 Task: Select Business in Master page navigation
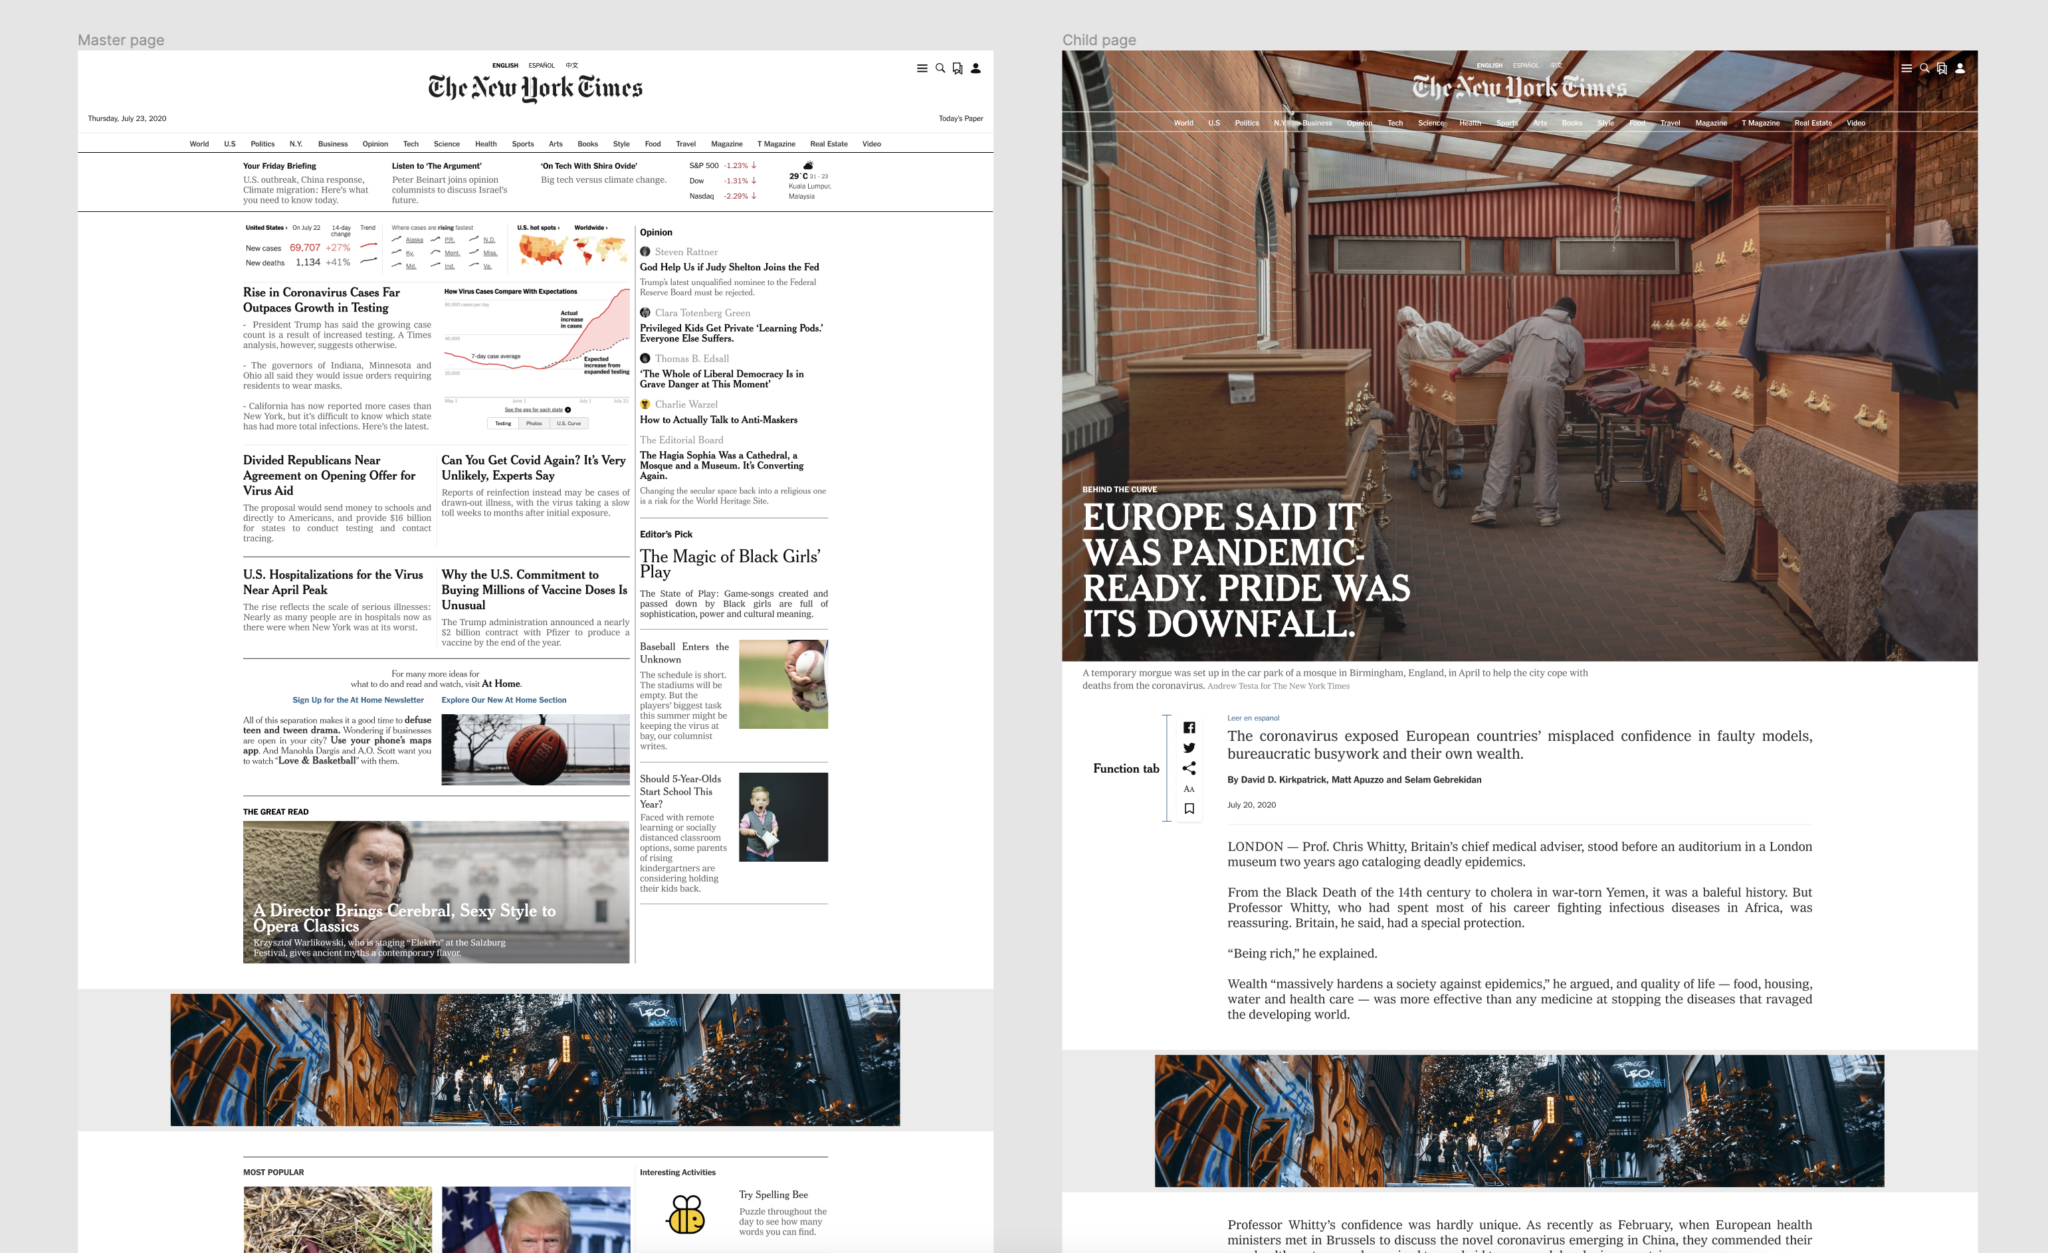[x=333, y=144]
